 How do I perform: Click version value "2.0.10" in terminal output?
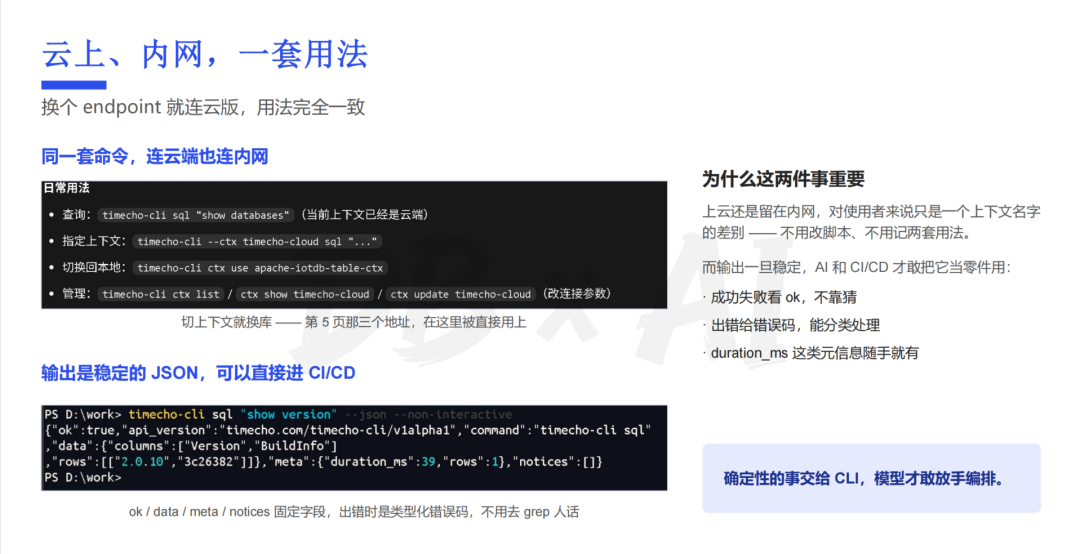coord(141,462)
